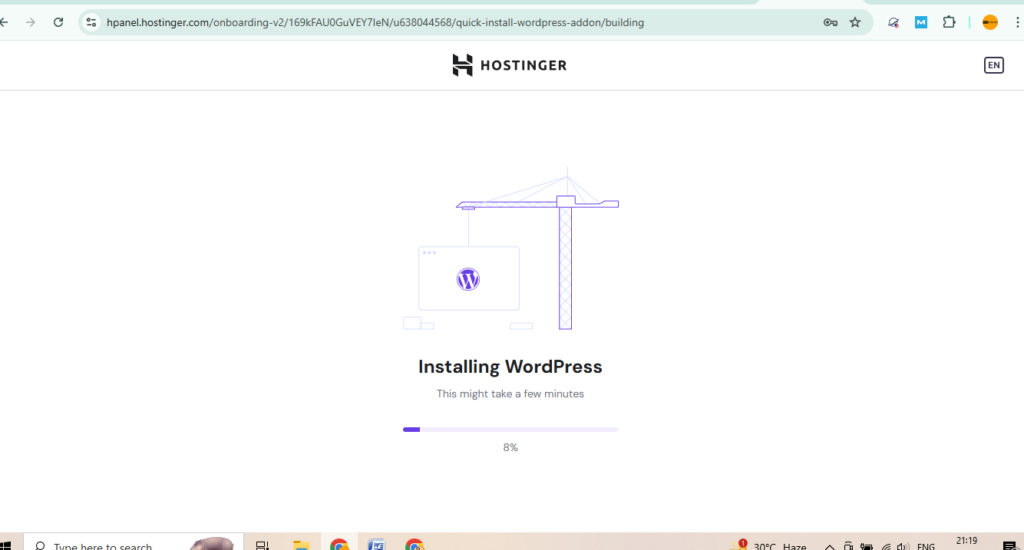Open the Extensions puzzle icon
This screenshot has width=1024, height=550.
point(949,22)
